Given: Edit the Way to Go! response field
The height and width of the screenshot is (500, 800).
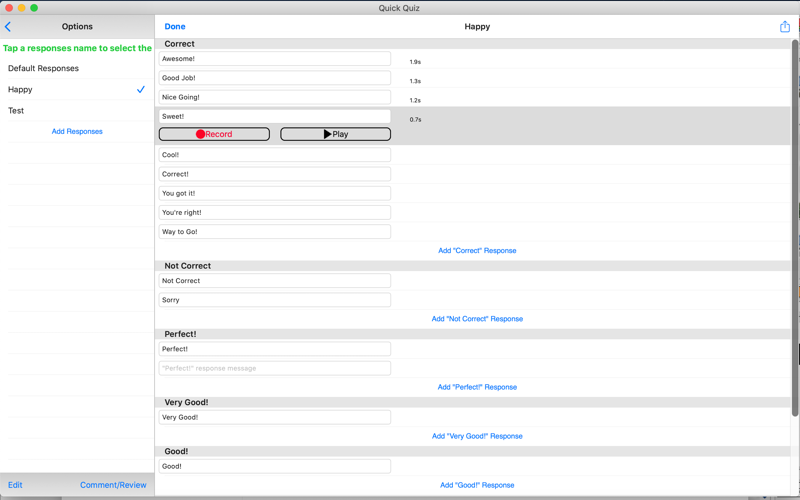Looking at the screenshot, I should coord(274,232).
